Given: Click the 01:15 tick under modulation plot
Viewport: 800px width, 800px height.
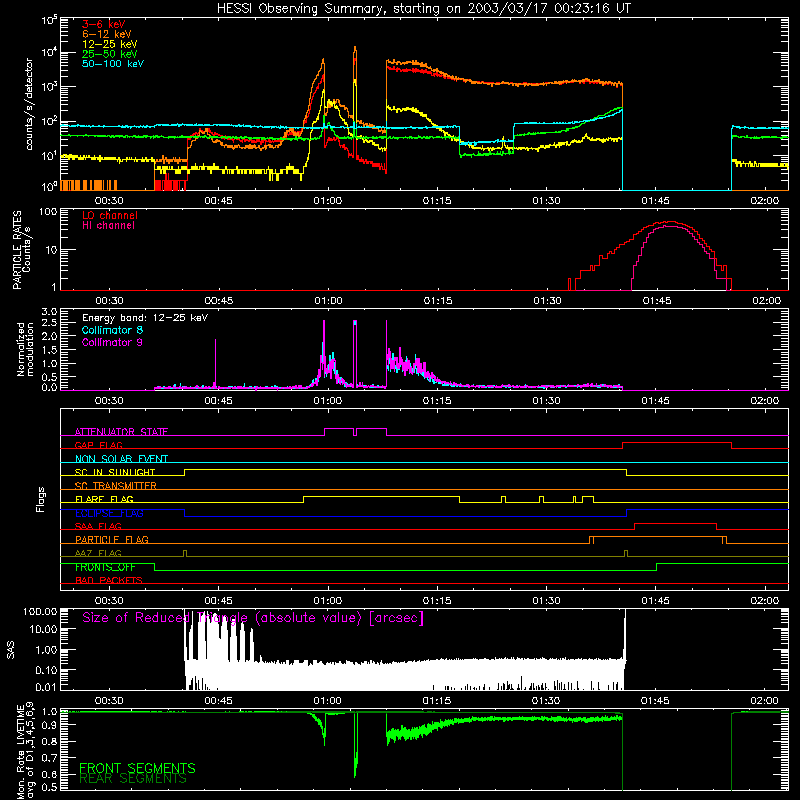Looking at the screenshot, I should coord(437,401).
